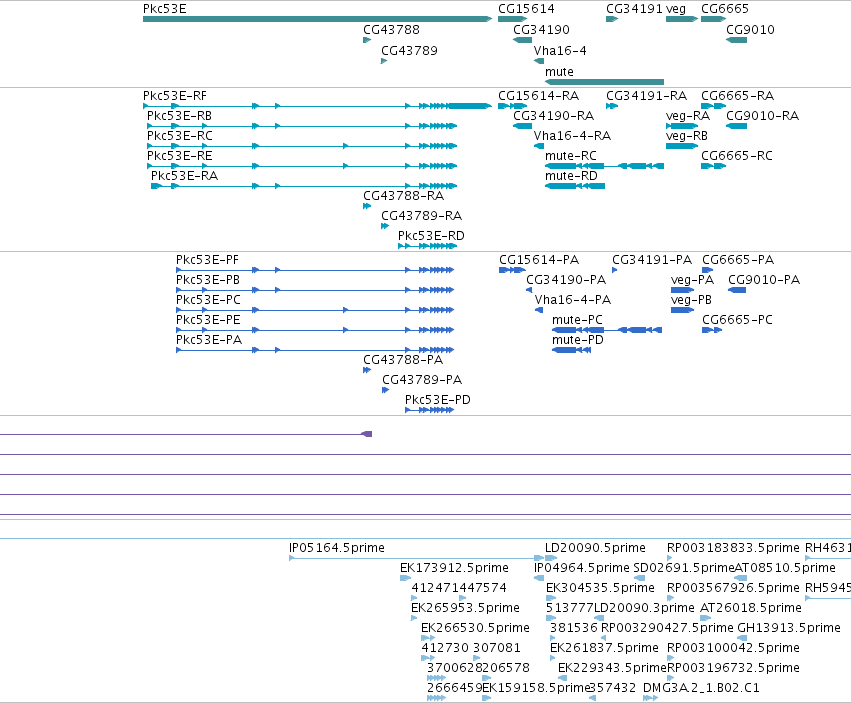Open the Pkc53E-RF transcript label
Screen dimensions: 851x703
pyautogui.click(x=175, y=96)
